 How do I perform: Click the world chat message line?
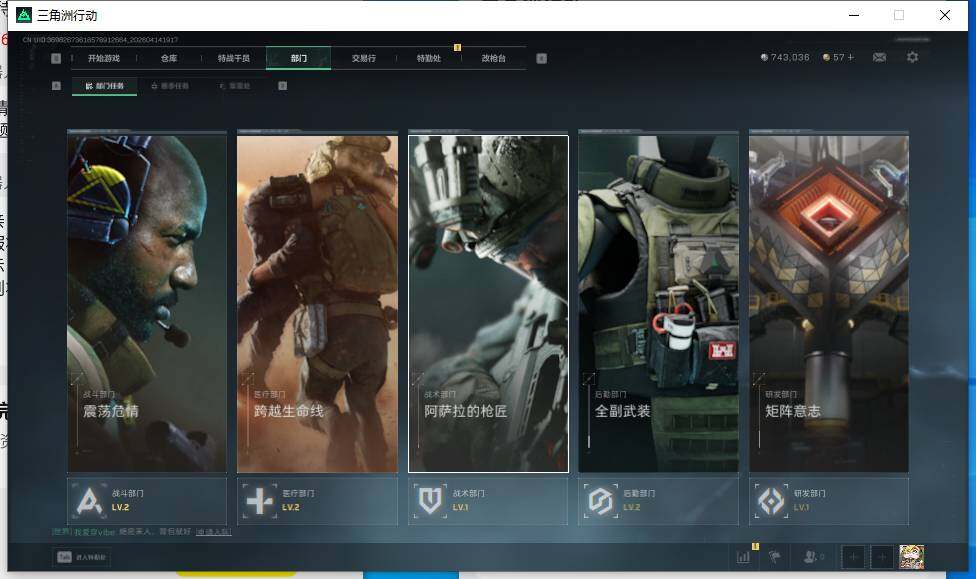pos(141,532)
